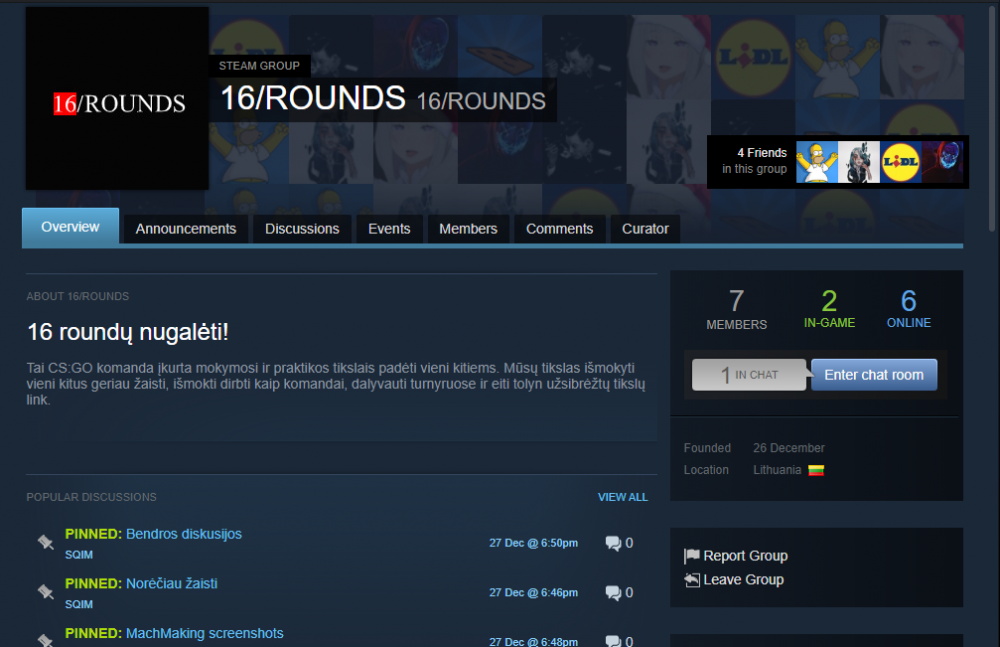Click the comment bubble icon for Norėčiau žaisti
Image resolution: width=1000 pixels, height=647 pixels.
613,593
